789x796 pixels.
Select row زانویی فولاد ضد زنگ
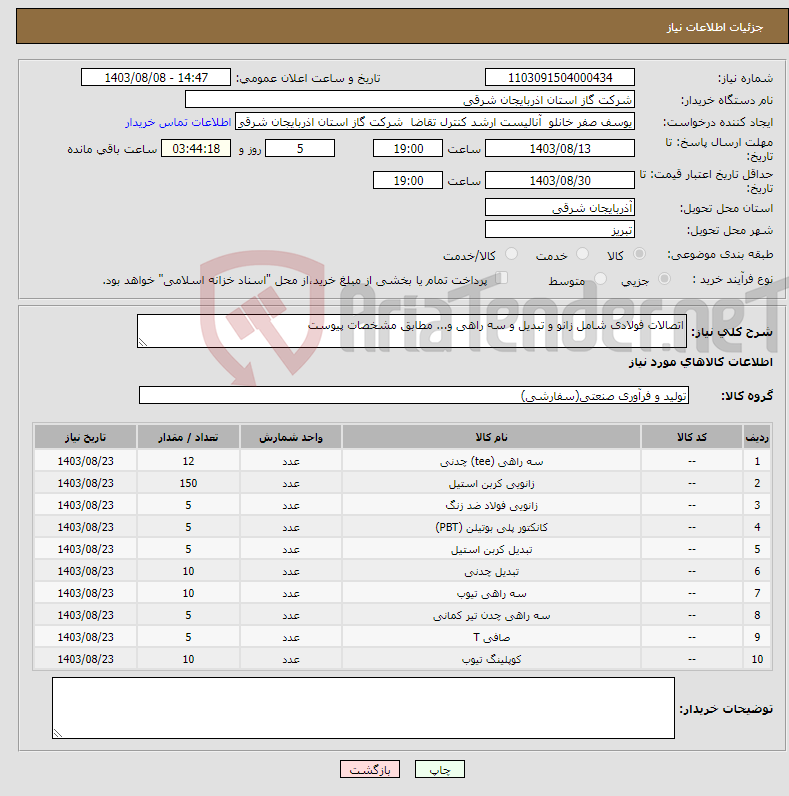pos(403,505)
